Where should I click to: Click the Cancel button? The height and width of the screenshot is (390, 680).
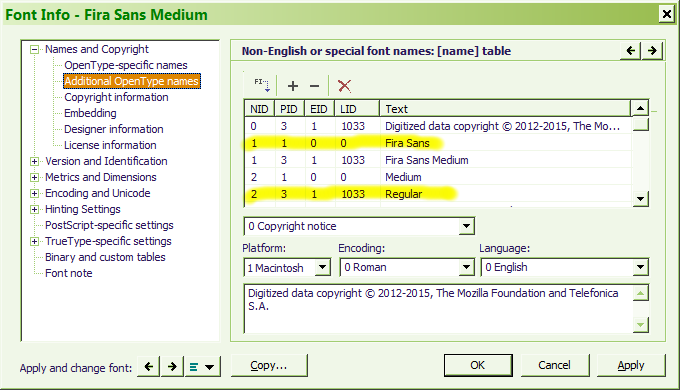(x=554, y=365)
